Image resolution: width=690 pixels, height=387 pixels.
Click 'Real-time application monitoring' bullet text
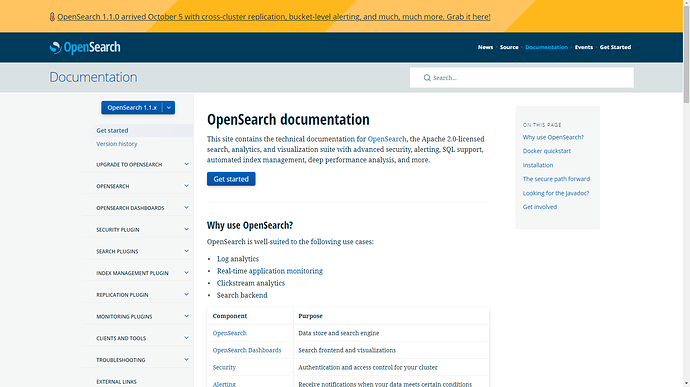270,271
